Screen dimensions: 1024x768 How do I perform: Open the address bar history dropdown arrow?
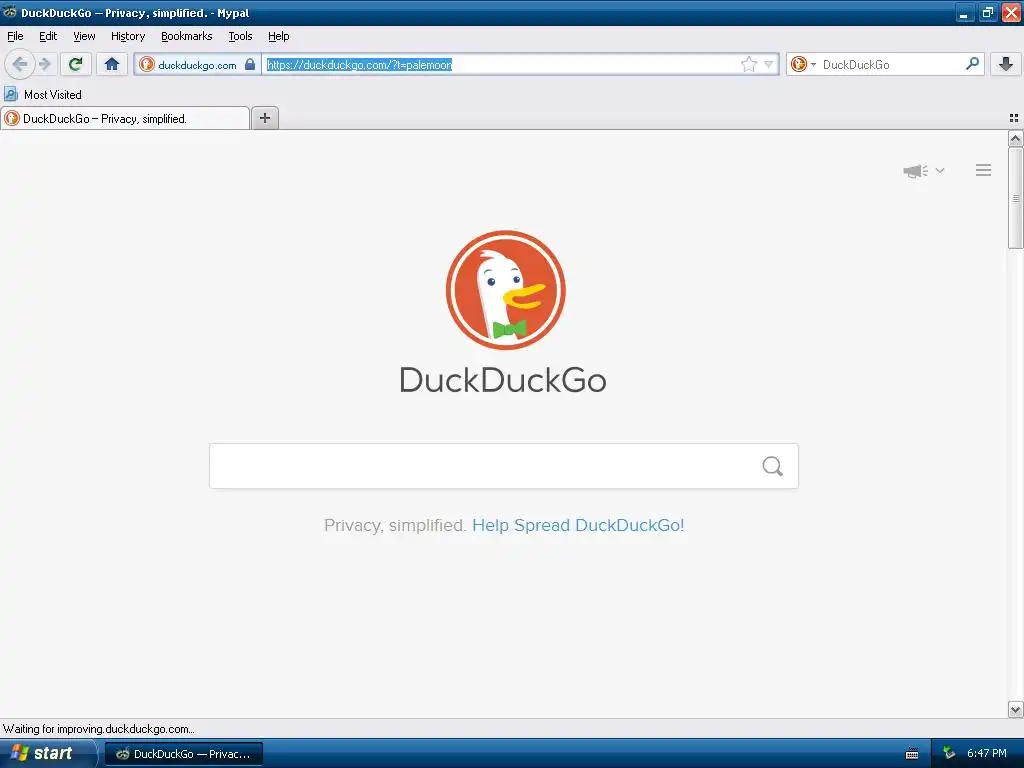pyautogui.click(x=769, y=64)
